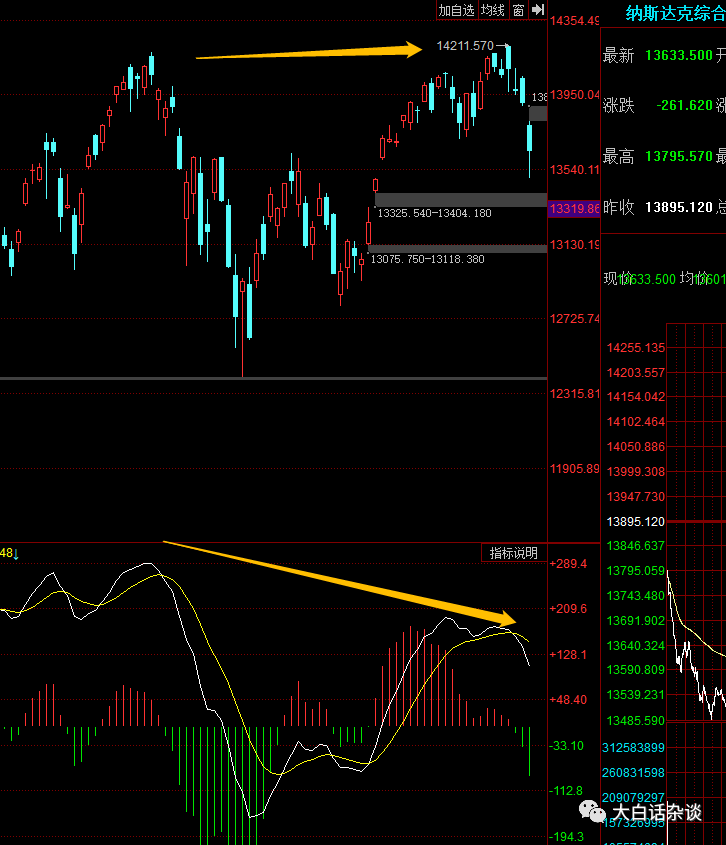The image size is (726, 845).
Task: Click the 12725.74 price axis value
Action: pos(575,318)
